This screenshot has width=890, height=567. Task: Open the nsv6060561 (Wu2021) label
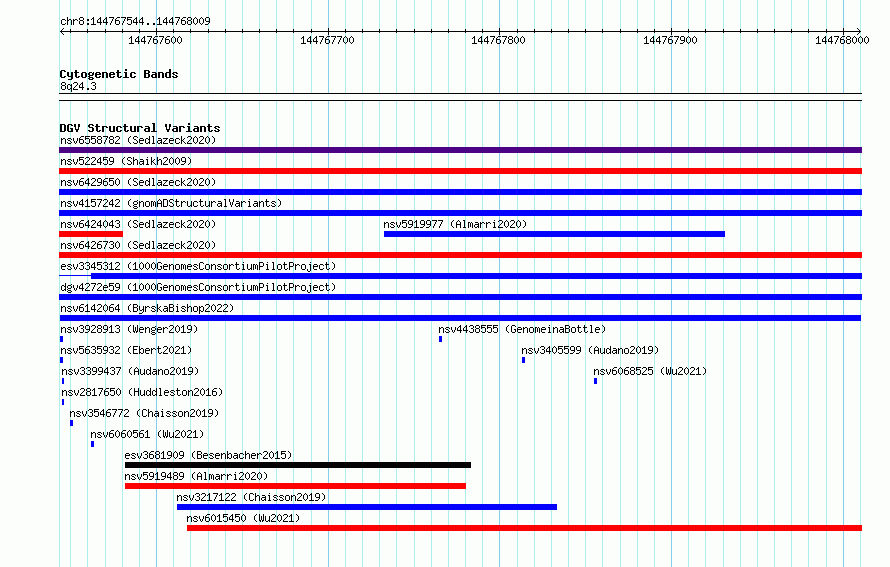point(147,434)
